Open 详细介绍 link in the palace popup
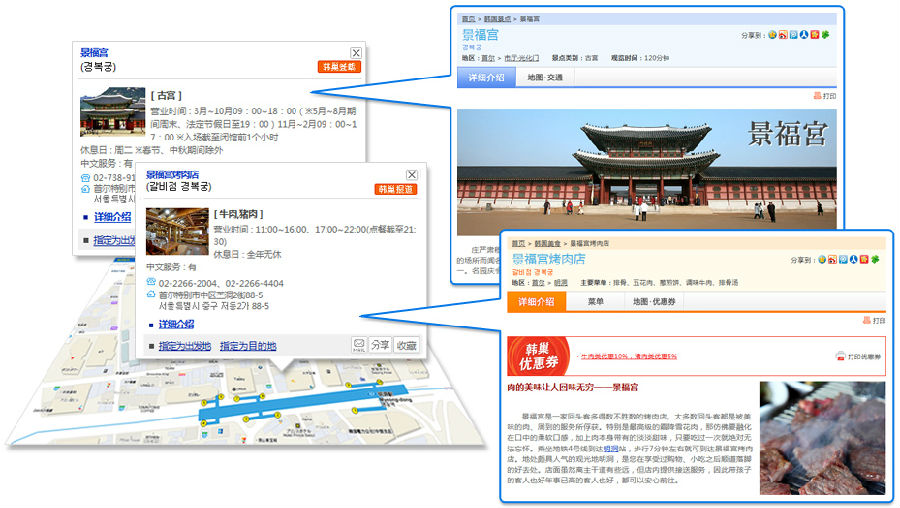Screen dimensions: 900x508 [x=112, y=217]
